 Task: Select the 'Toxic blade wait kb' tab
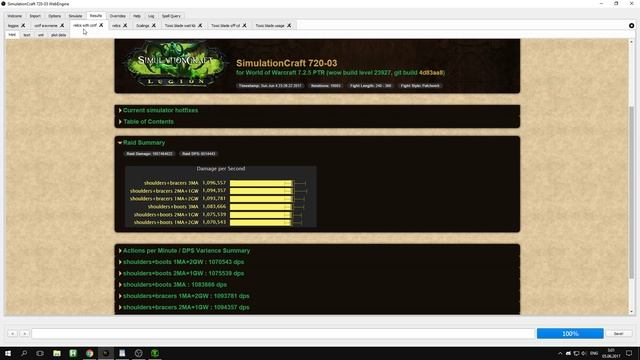tap(180, 25)
